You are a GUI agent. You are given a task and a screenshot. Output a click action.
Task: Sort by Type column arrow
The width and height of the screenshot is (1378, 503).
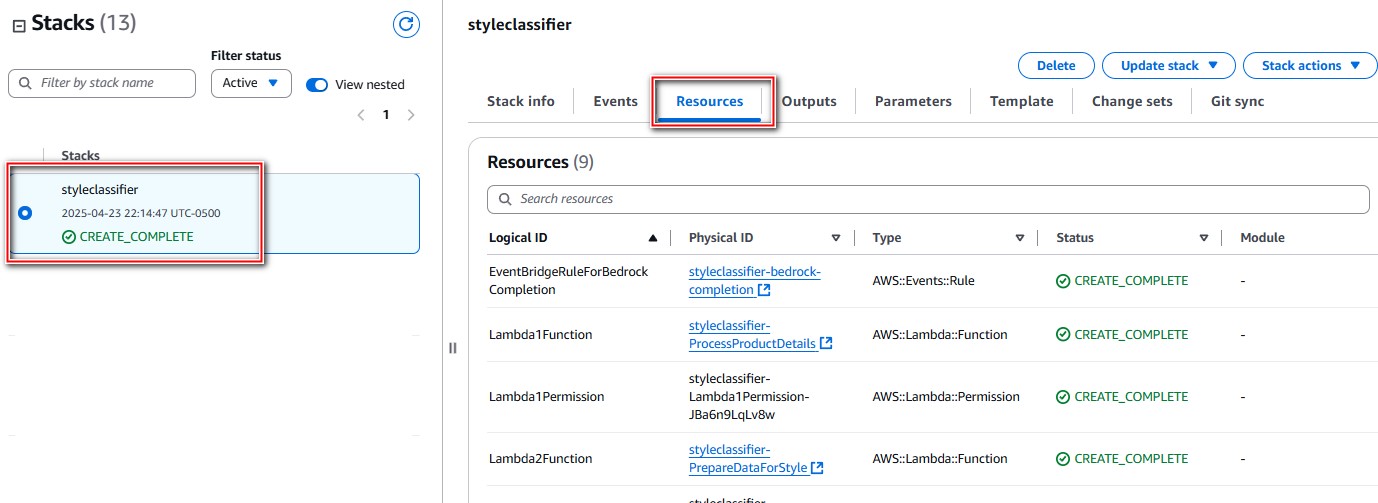pyautogui.click(x=1020, y=238)
